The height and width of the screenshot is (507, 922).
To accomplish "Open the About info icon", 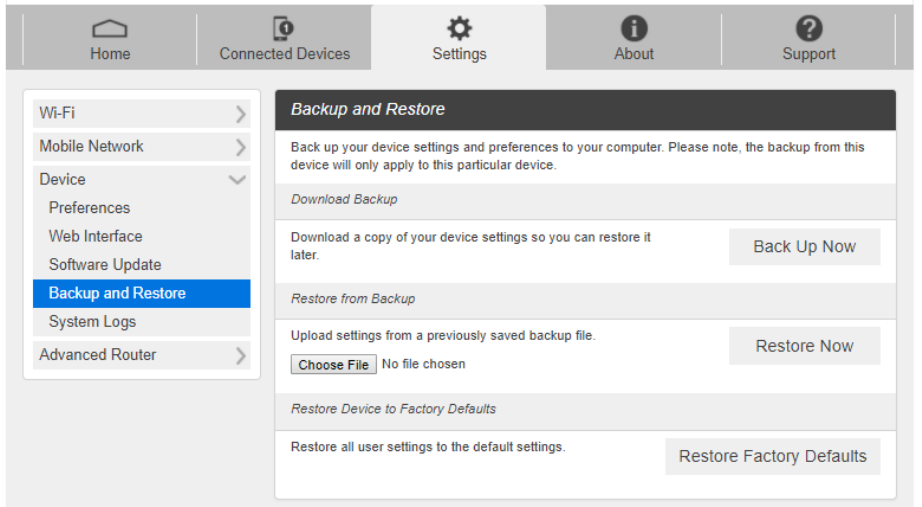I will pos(634,29).
